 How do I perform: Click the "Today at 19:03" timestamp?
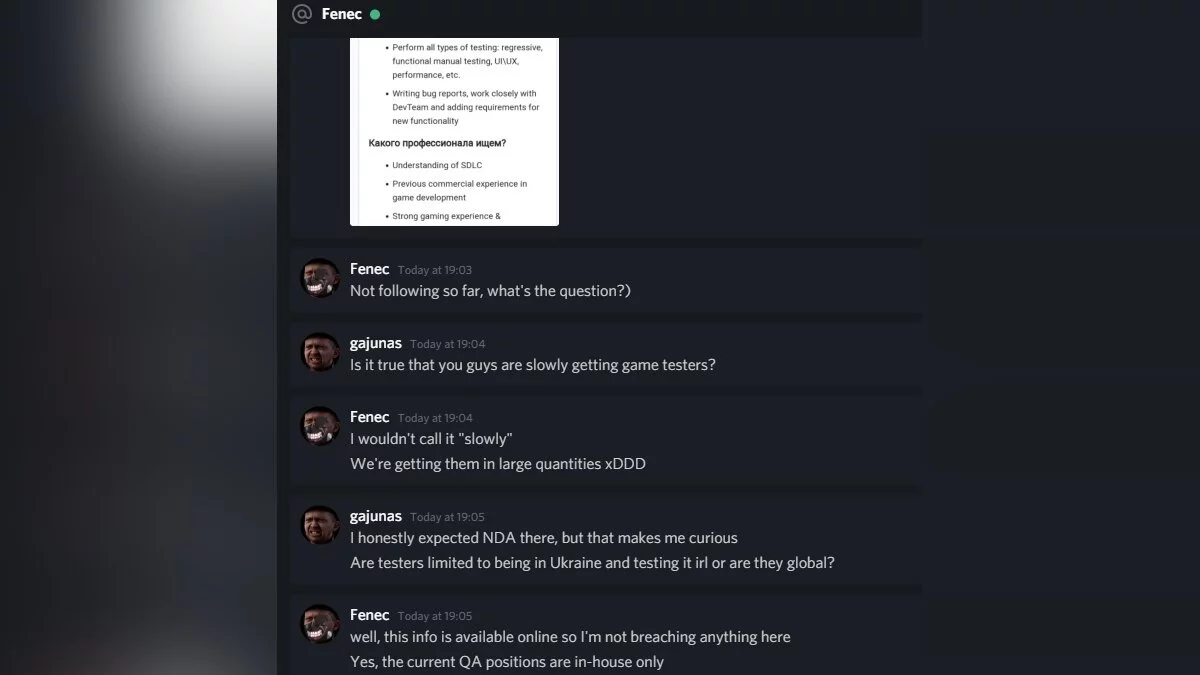click(x=435, y=270)
